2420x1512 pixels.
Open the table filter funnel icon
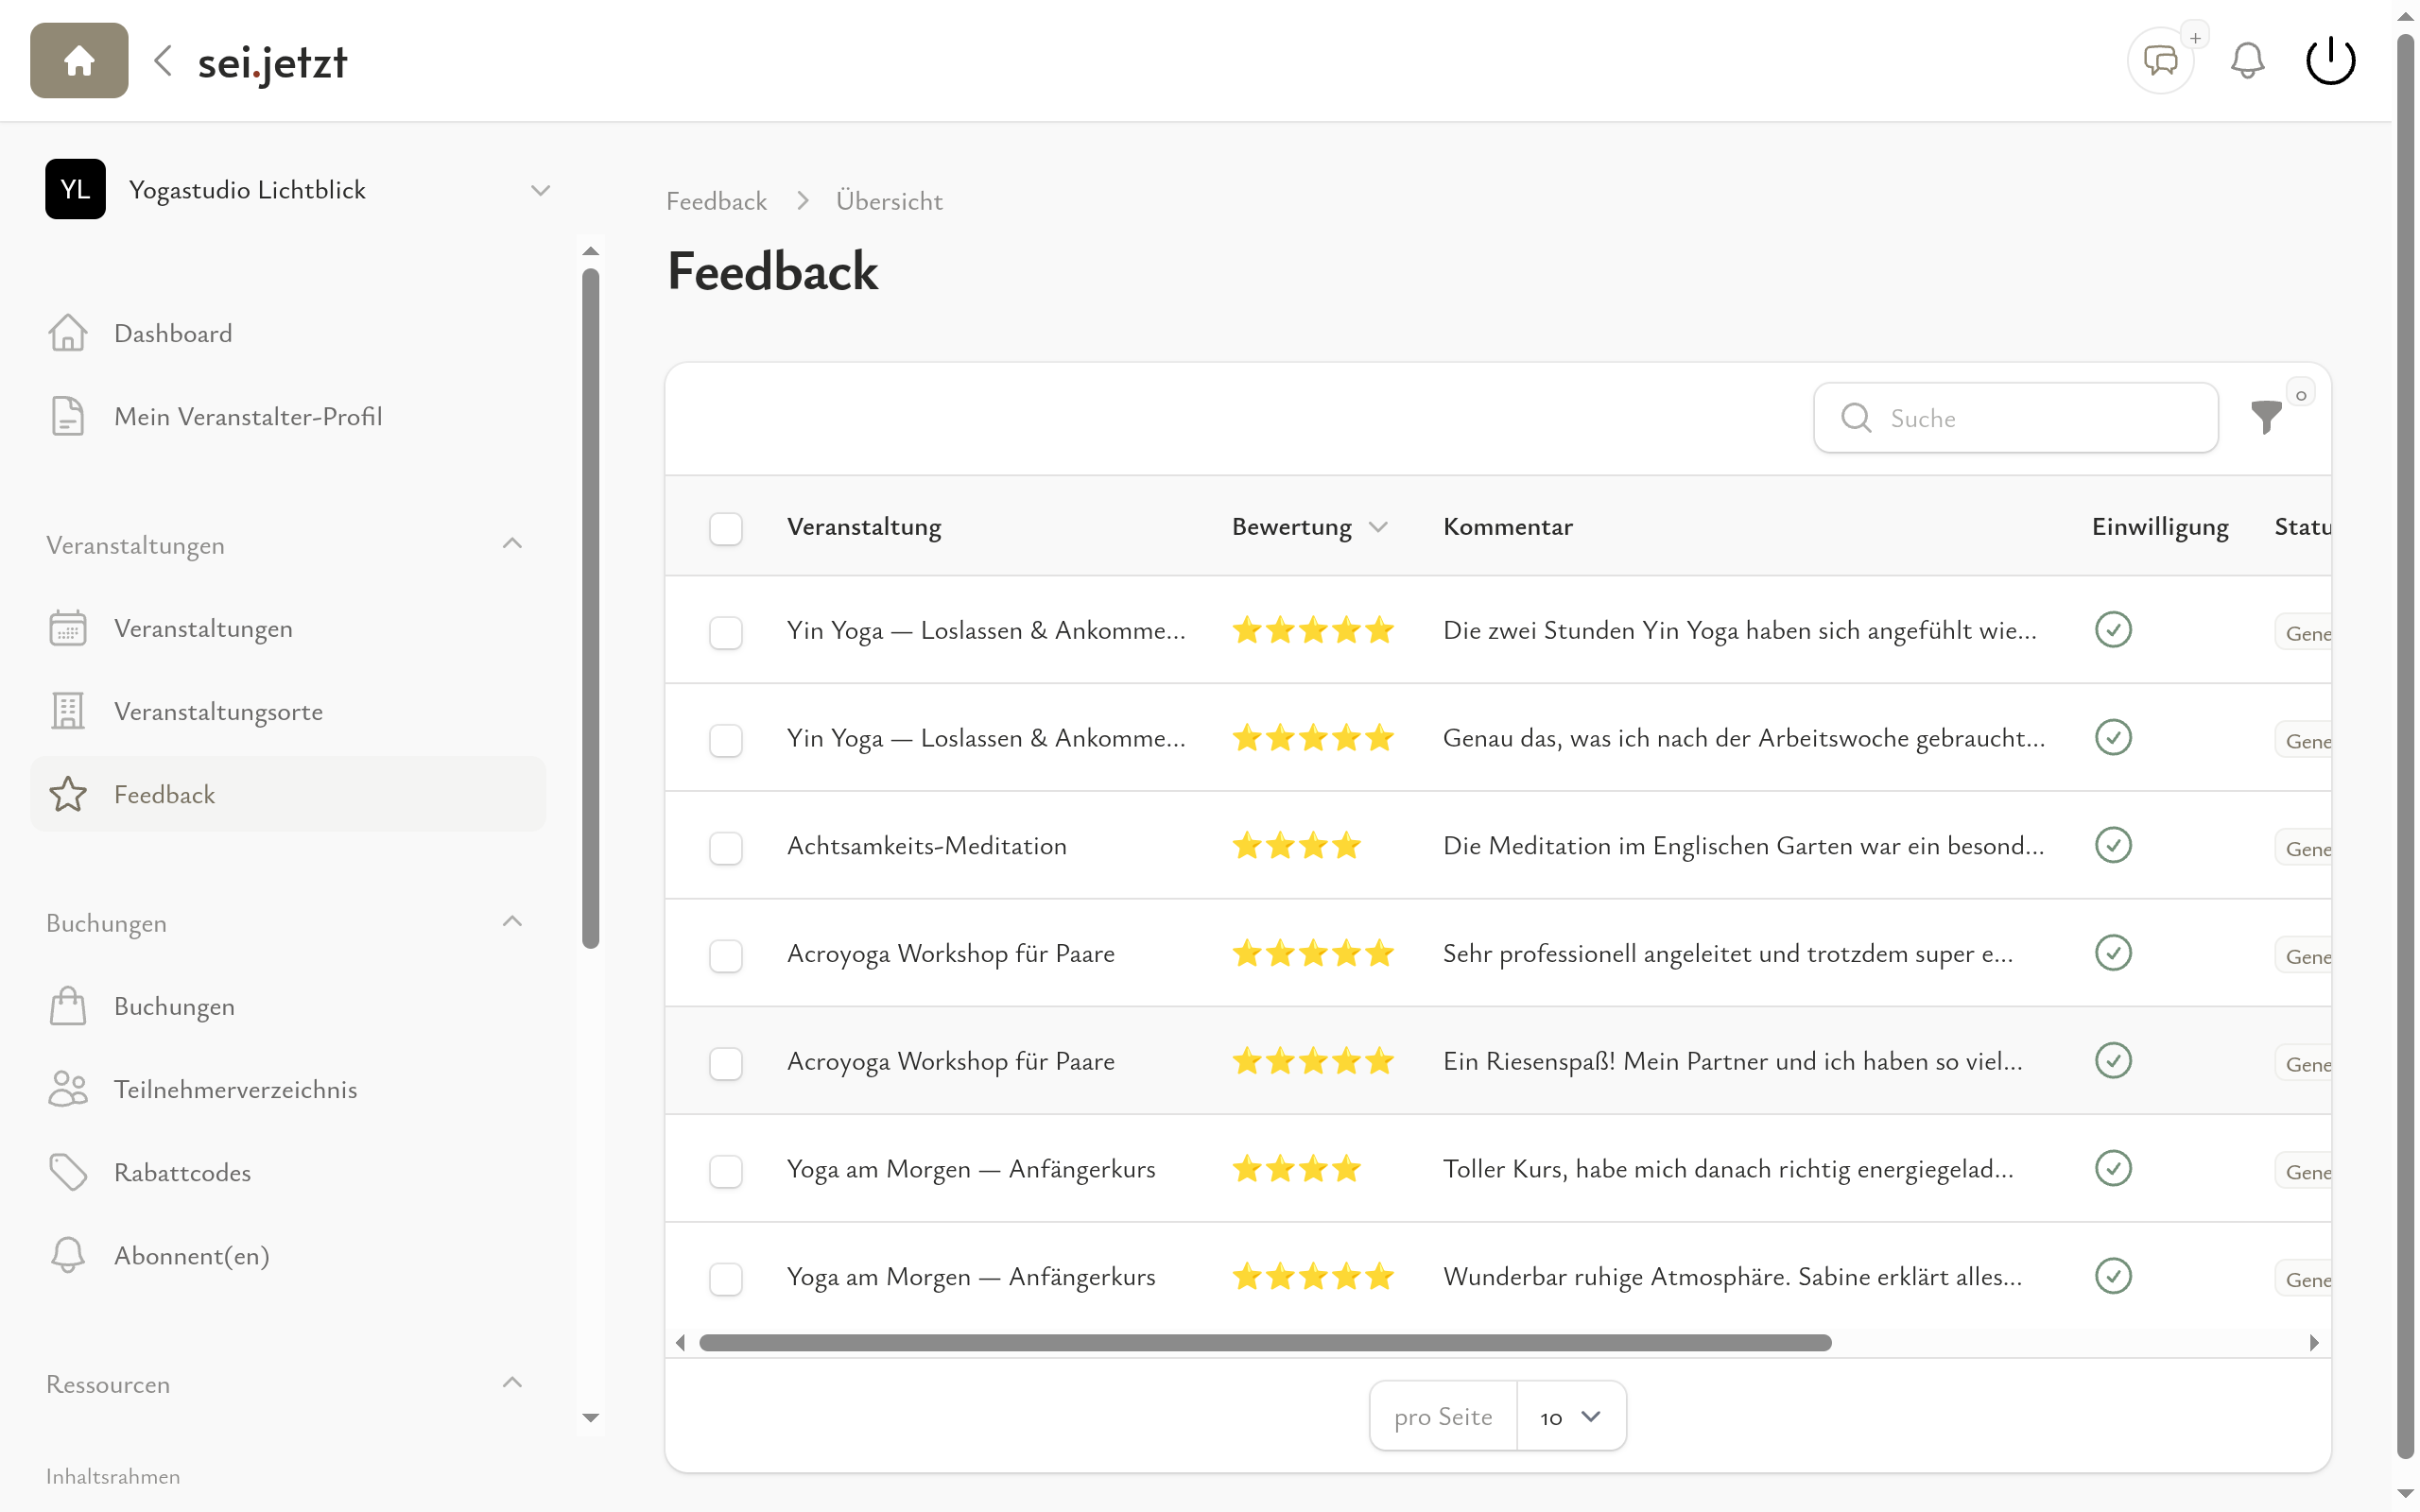coord(2265,417)
